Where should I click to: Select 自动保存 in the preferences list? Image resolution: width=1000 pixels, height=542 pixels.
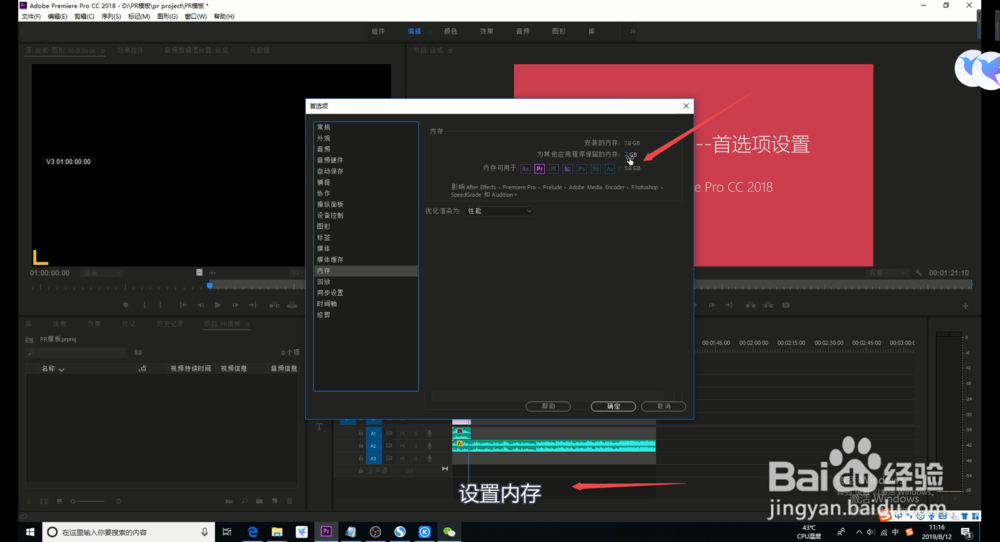point(330,172)
